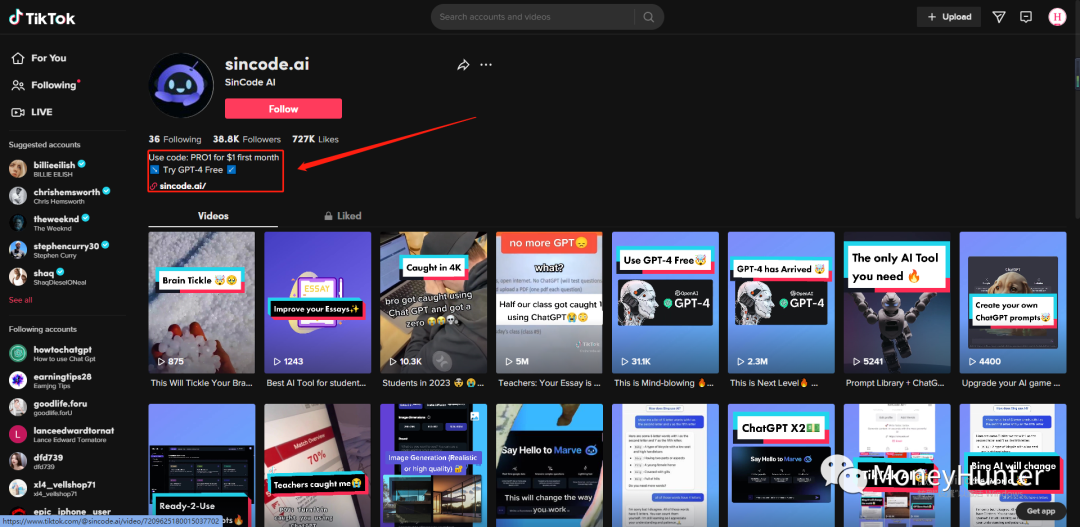Open theweeknd suggested account avatar

[18, 223]
